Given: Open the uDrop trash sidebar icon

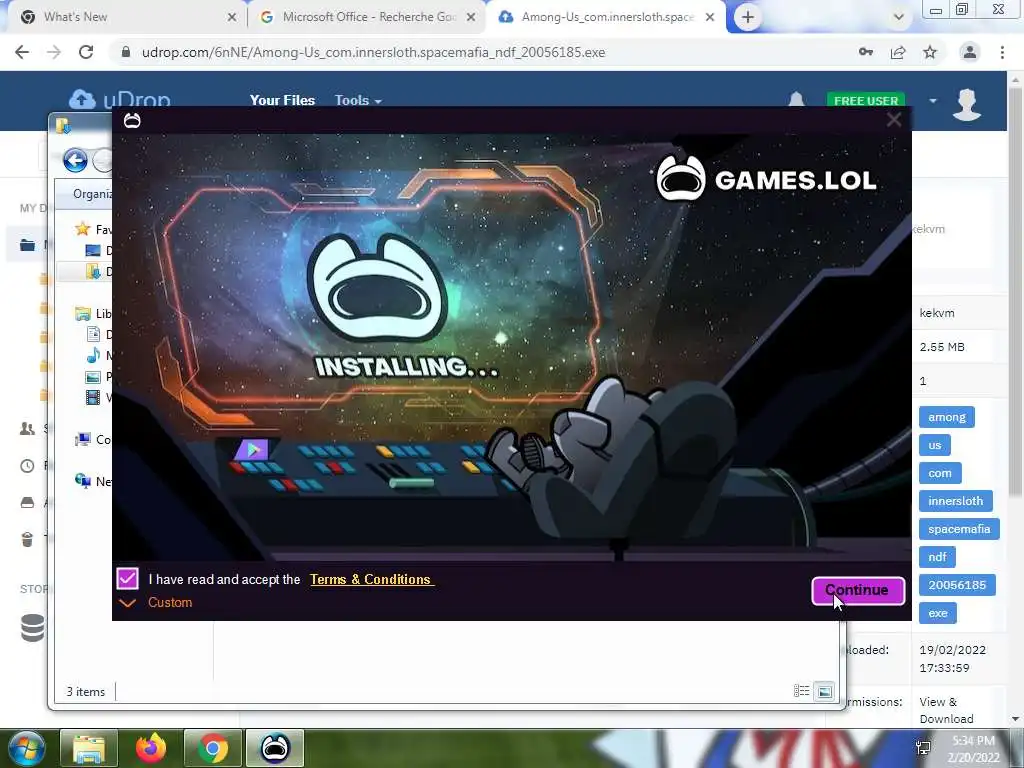Looking at the screenshot, I should [x=27, y=539].
